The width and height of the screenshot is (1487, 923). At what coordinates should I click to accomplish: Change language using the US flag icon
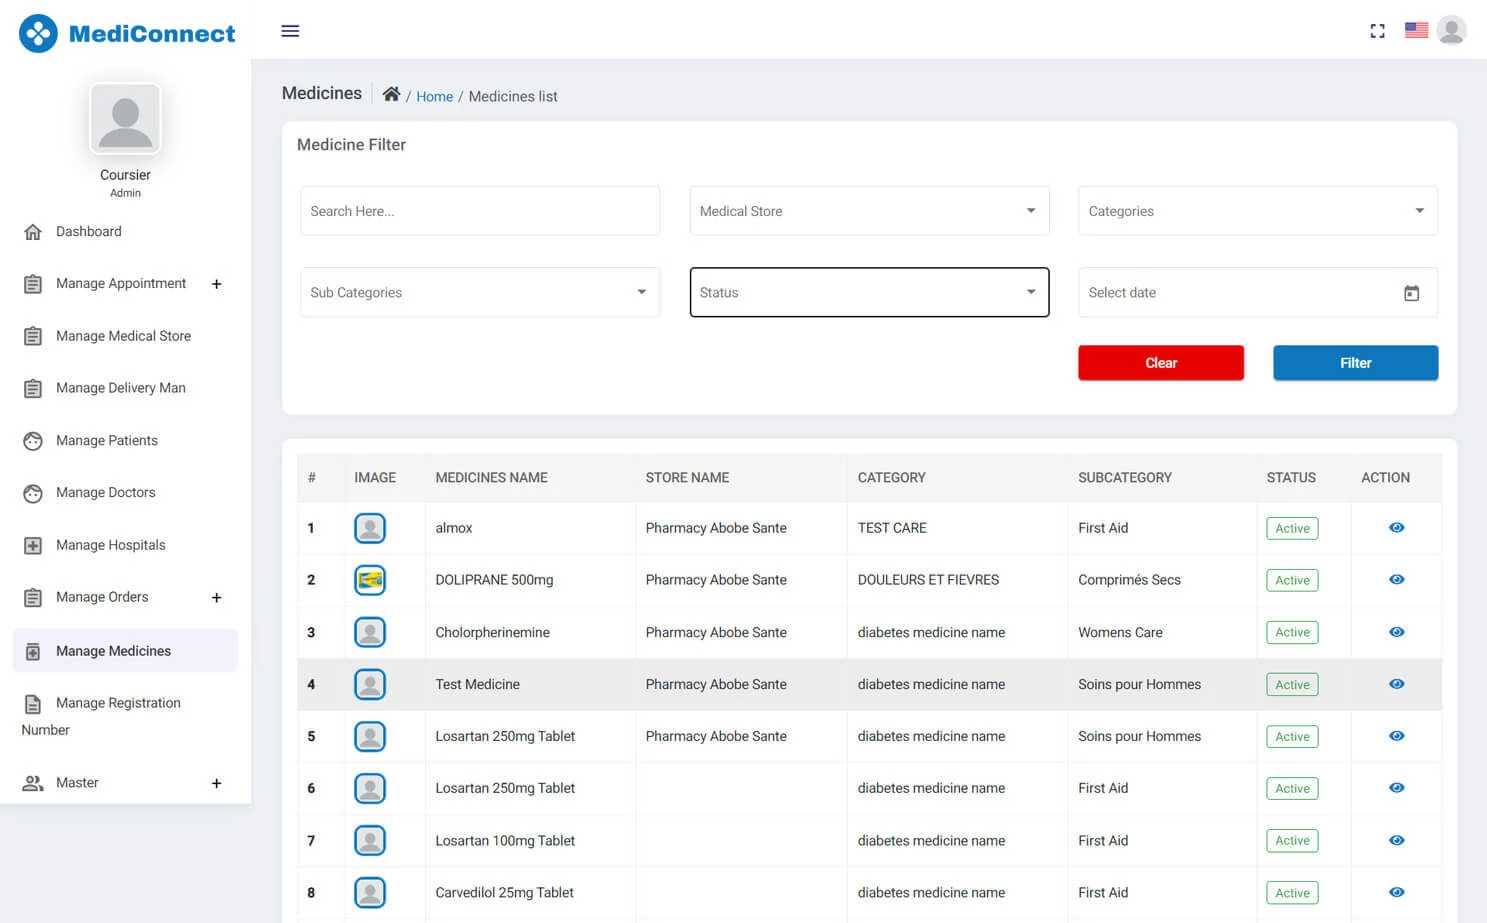1416,30
